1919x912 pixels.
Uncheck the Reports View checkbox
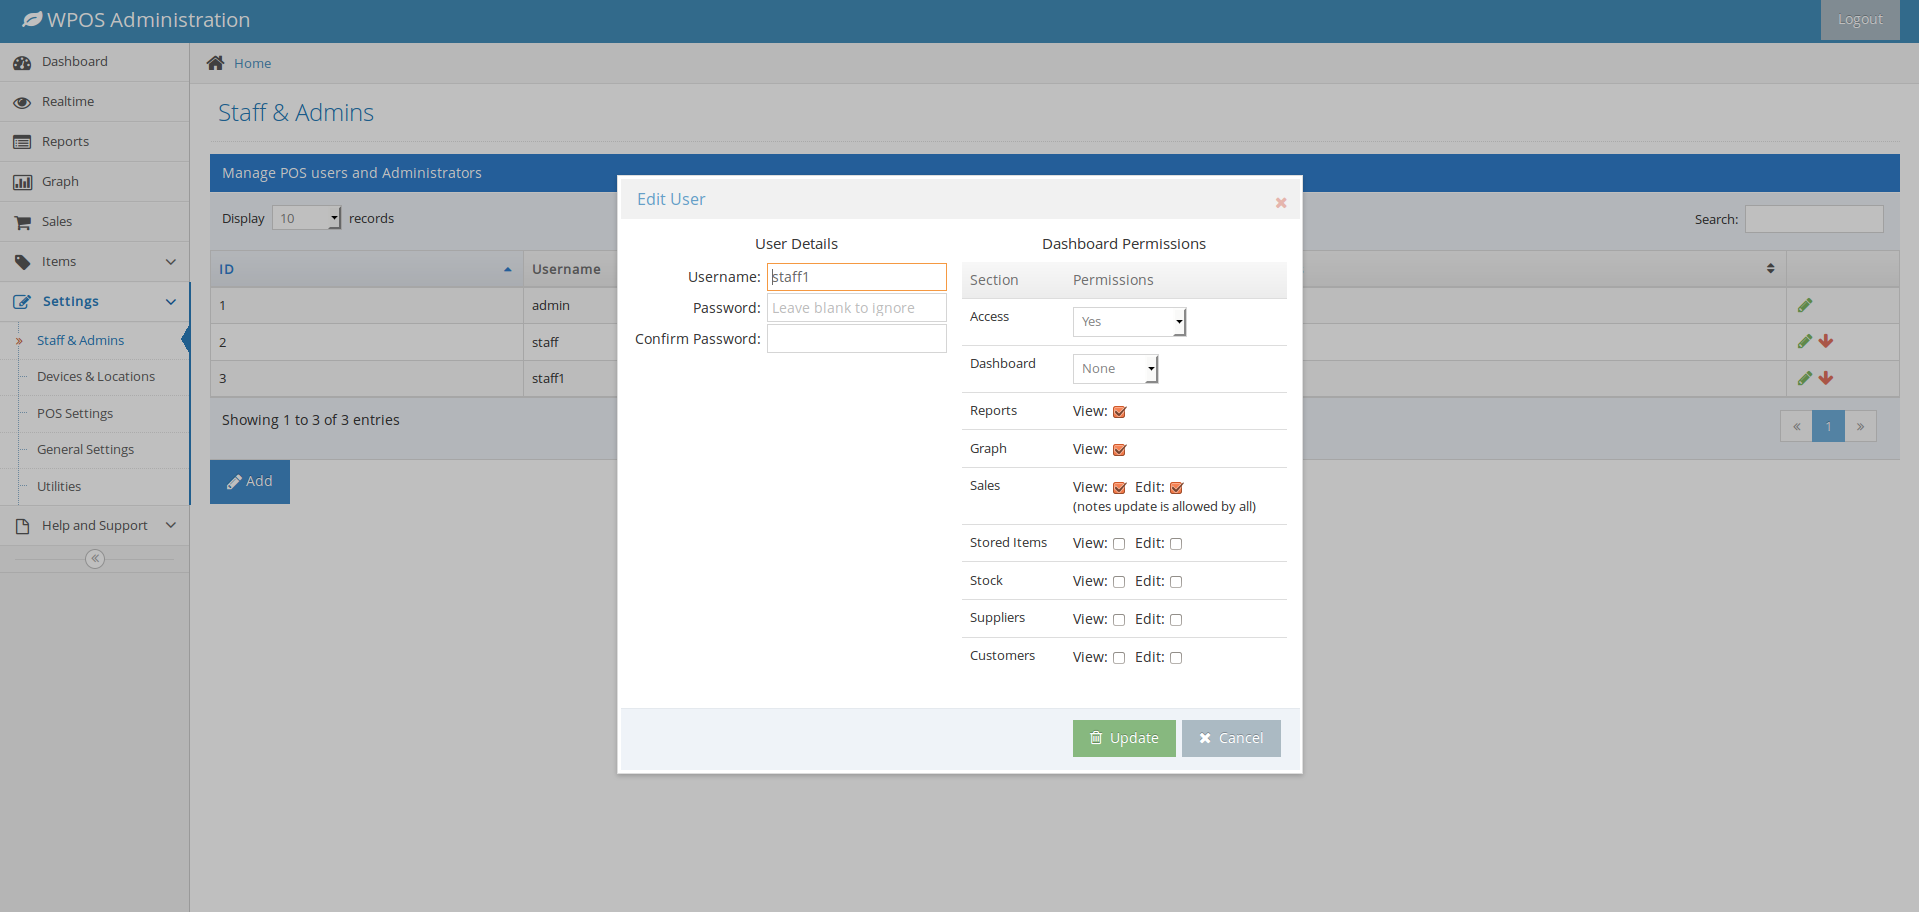tap(1119, 412)
